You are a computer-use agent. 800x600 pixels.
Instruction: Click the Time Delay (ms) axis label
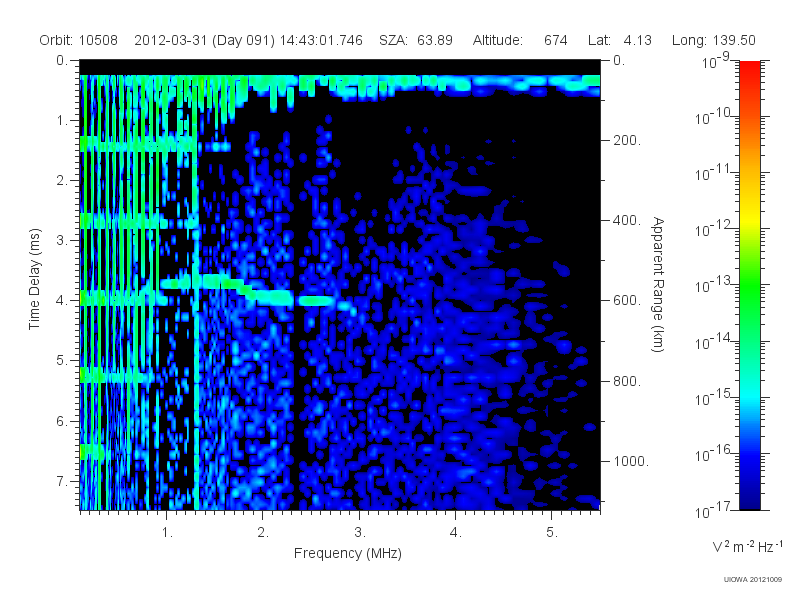click(34, 279)
